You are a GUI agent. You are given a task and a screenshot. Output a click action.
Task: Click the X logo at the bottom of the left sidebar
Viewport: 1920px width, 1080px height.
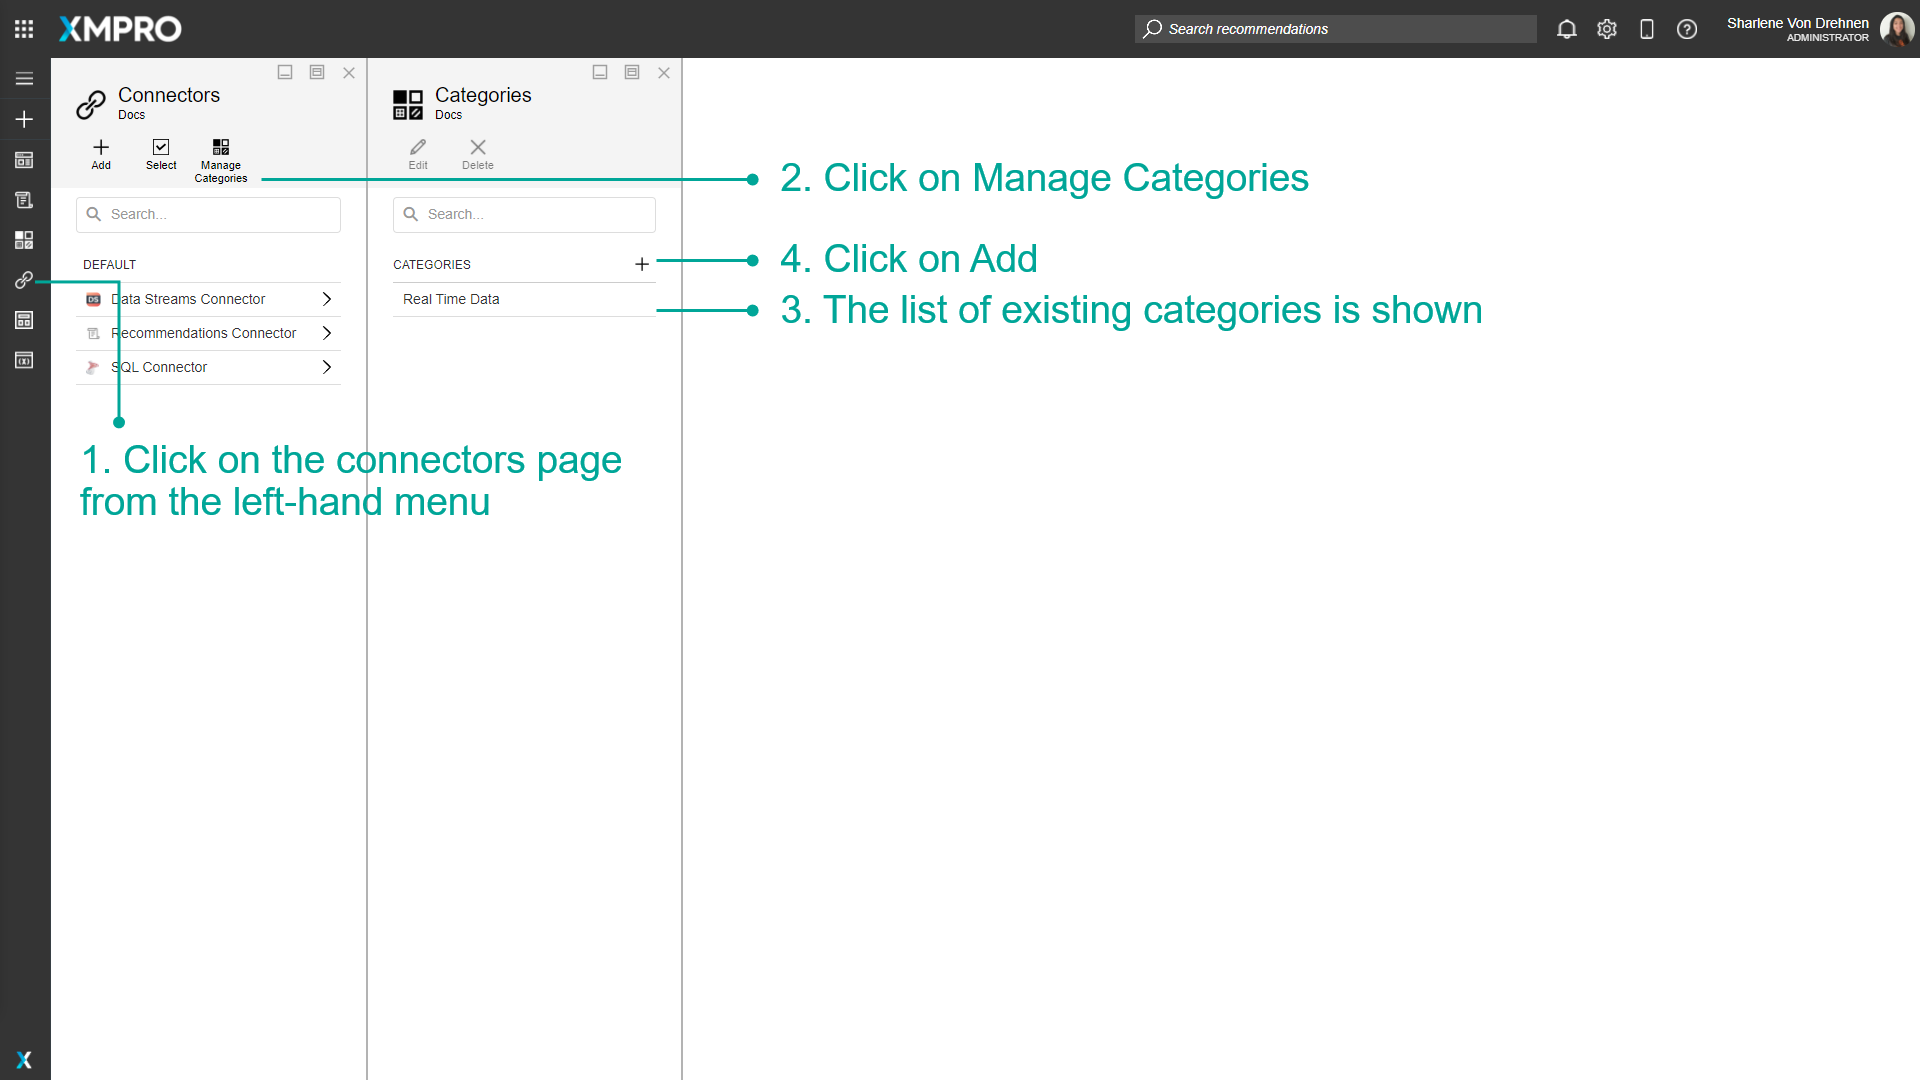[x=24, y=1060]
